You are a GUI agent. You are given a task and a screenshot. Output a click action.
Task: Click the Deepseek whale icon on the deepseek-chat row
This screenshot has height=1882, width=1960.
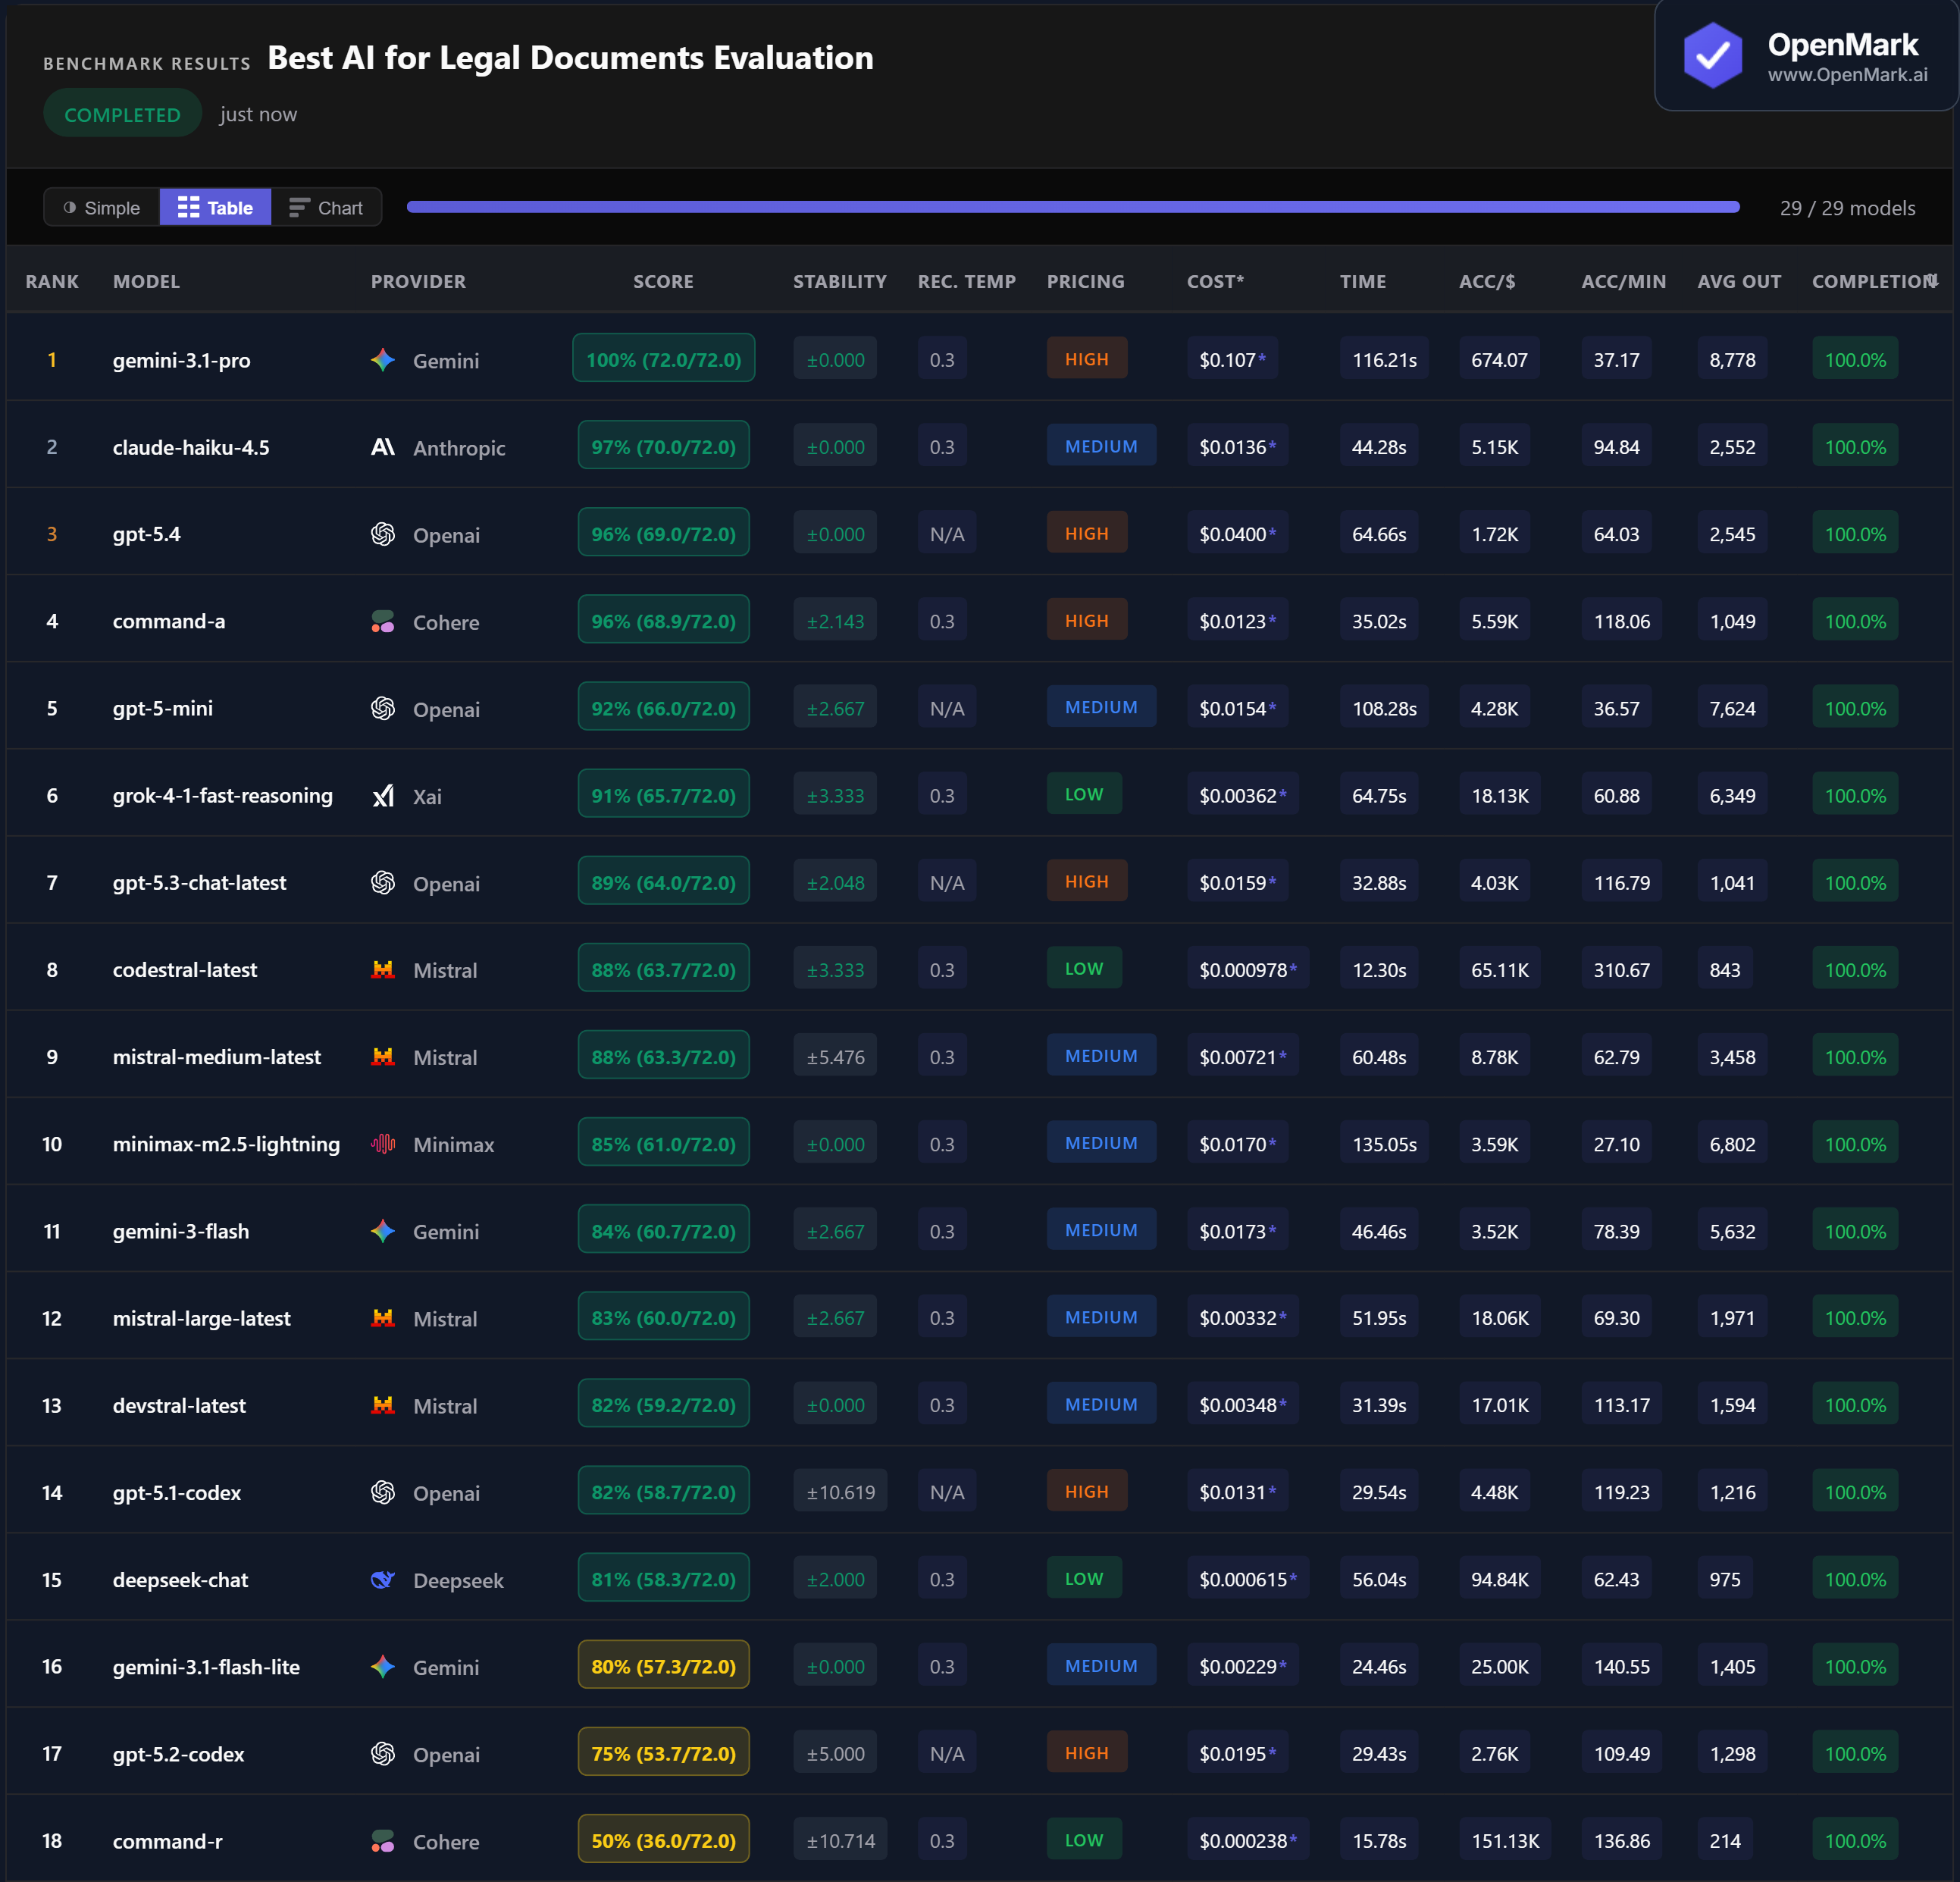click(x=383, y=1580)
